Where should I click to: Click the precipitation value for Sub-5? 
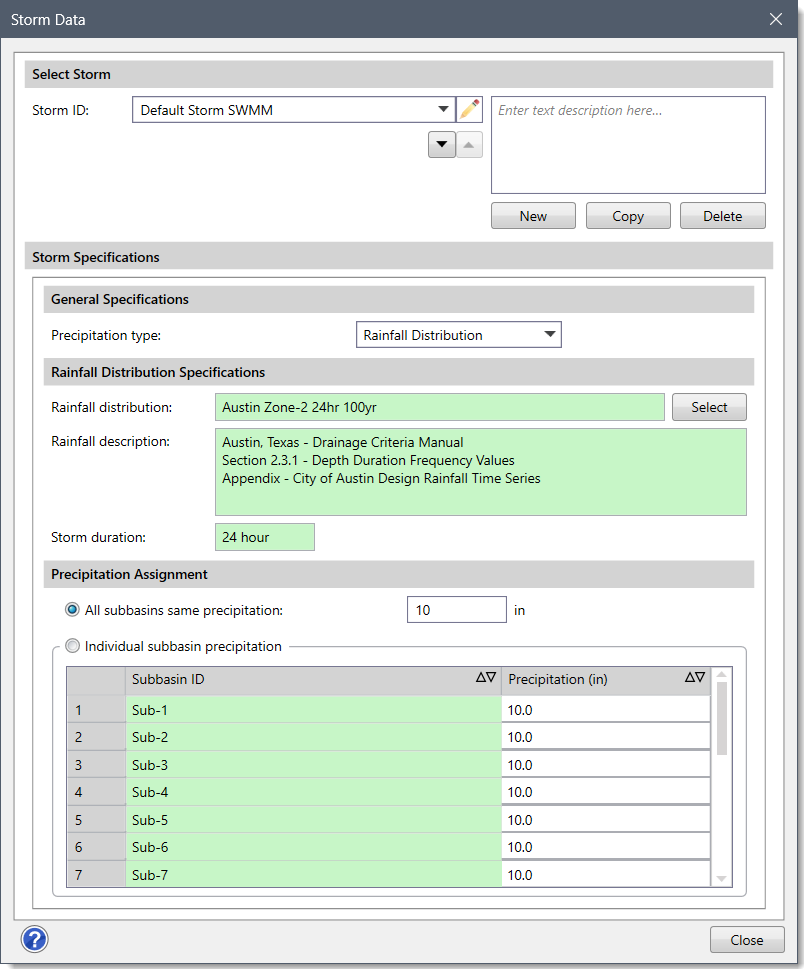point(606,819)
